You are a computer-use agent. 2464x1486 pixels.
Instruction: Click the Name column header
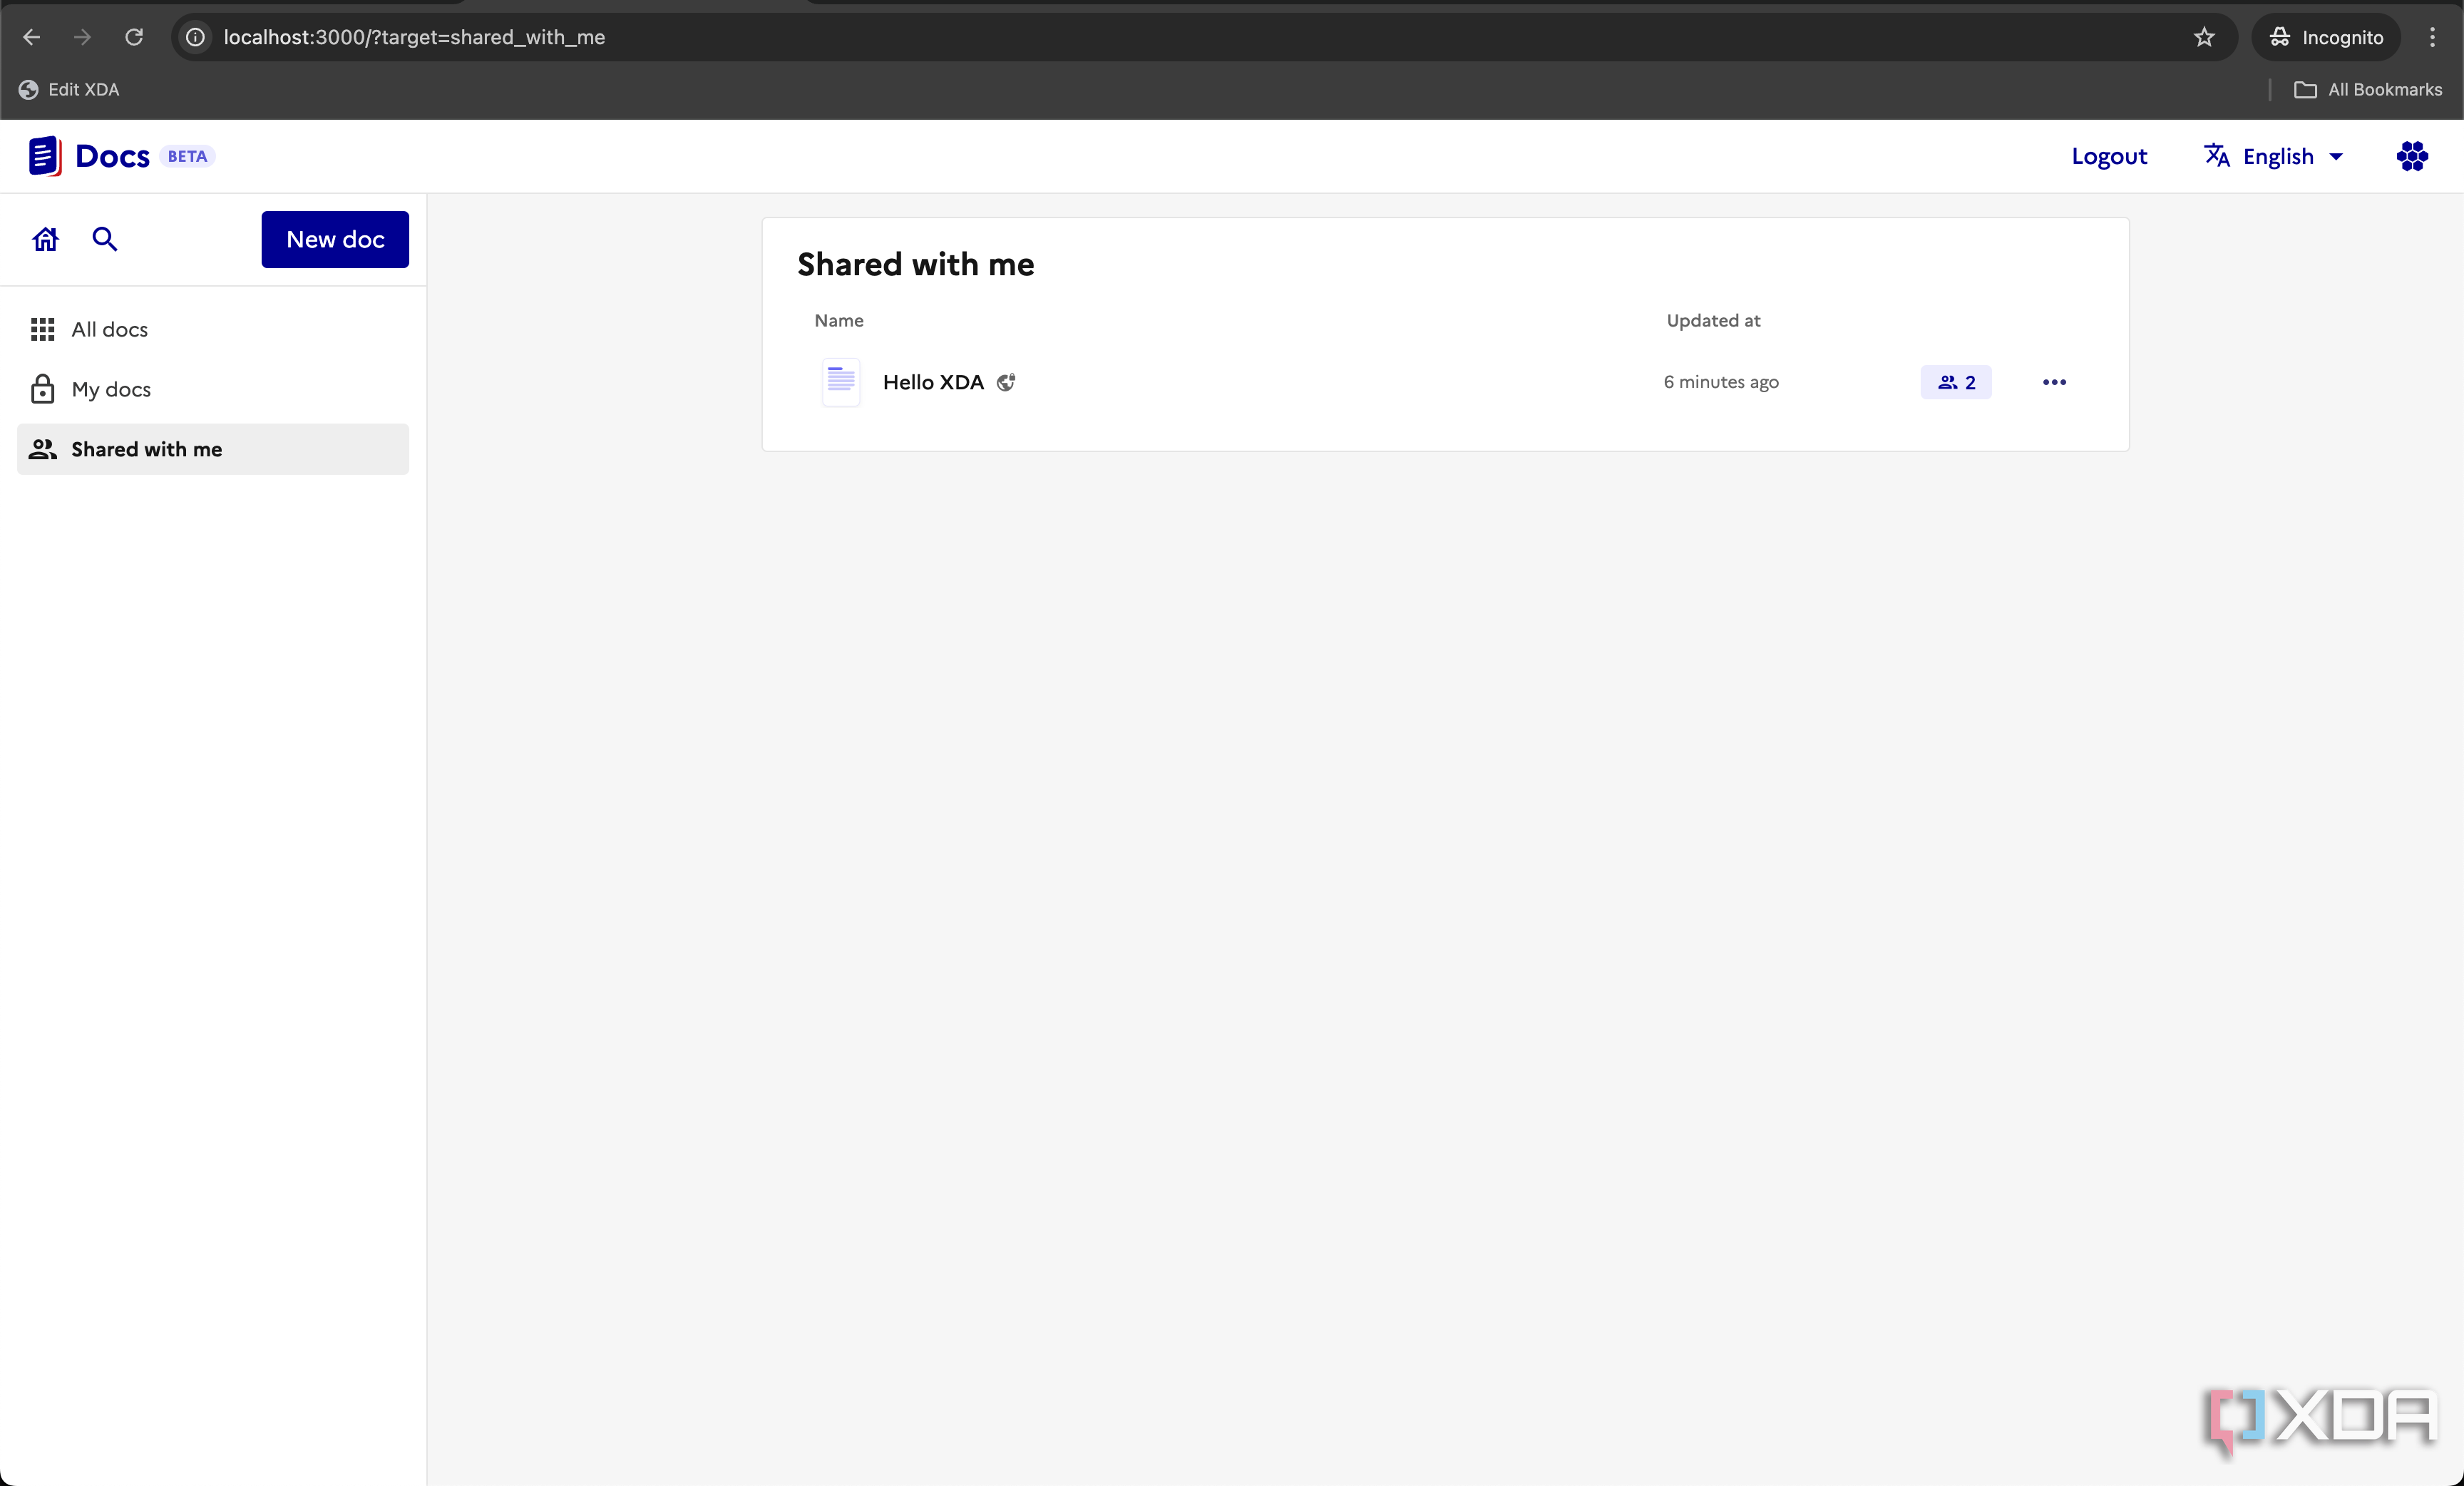coord(838,320)
